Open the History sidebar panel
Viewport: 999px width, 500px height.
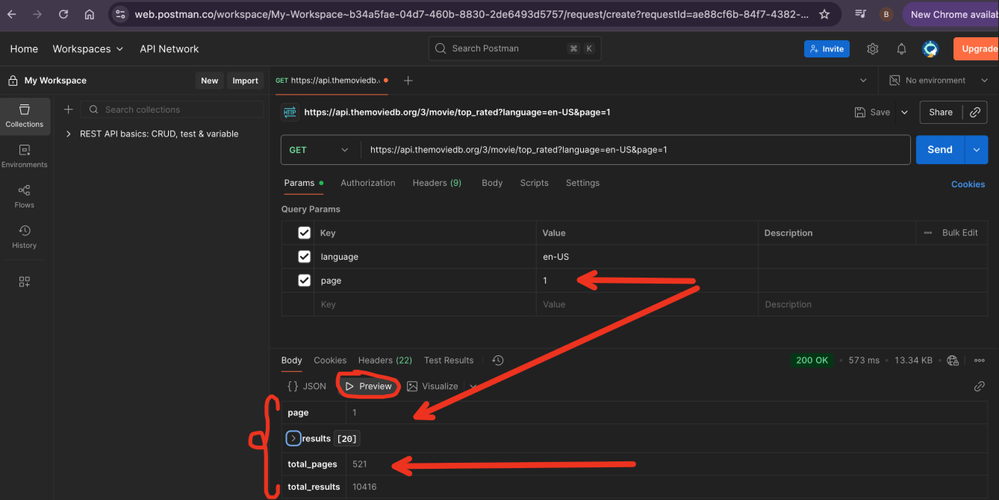click(24, 236)
